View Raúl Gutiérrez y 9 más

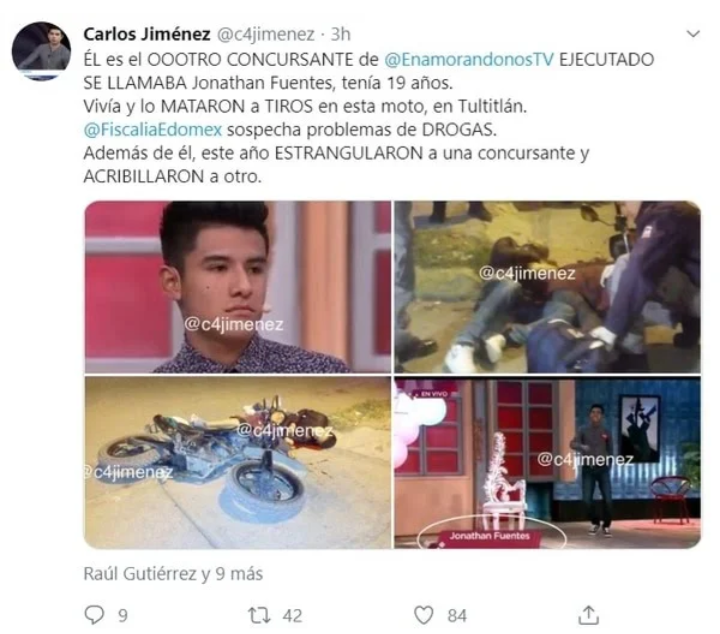[x=173, y=574]
